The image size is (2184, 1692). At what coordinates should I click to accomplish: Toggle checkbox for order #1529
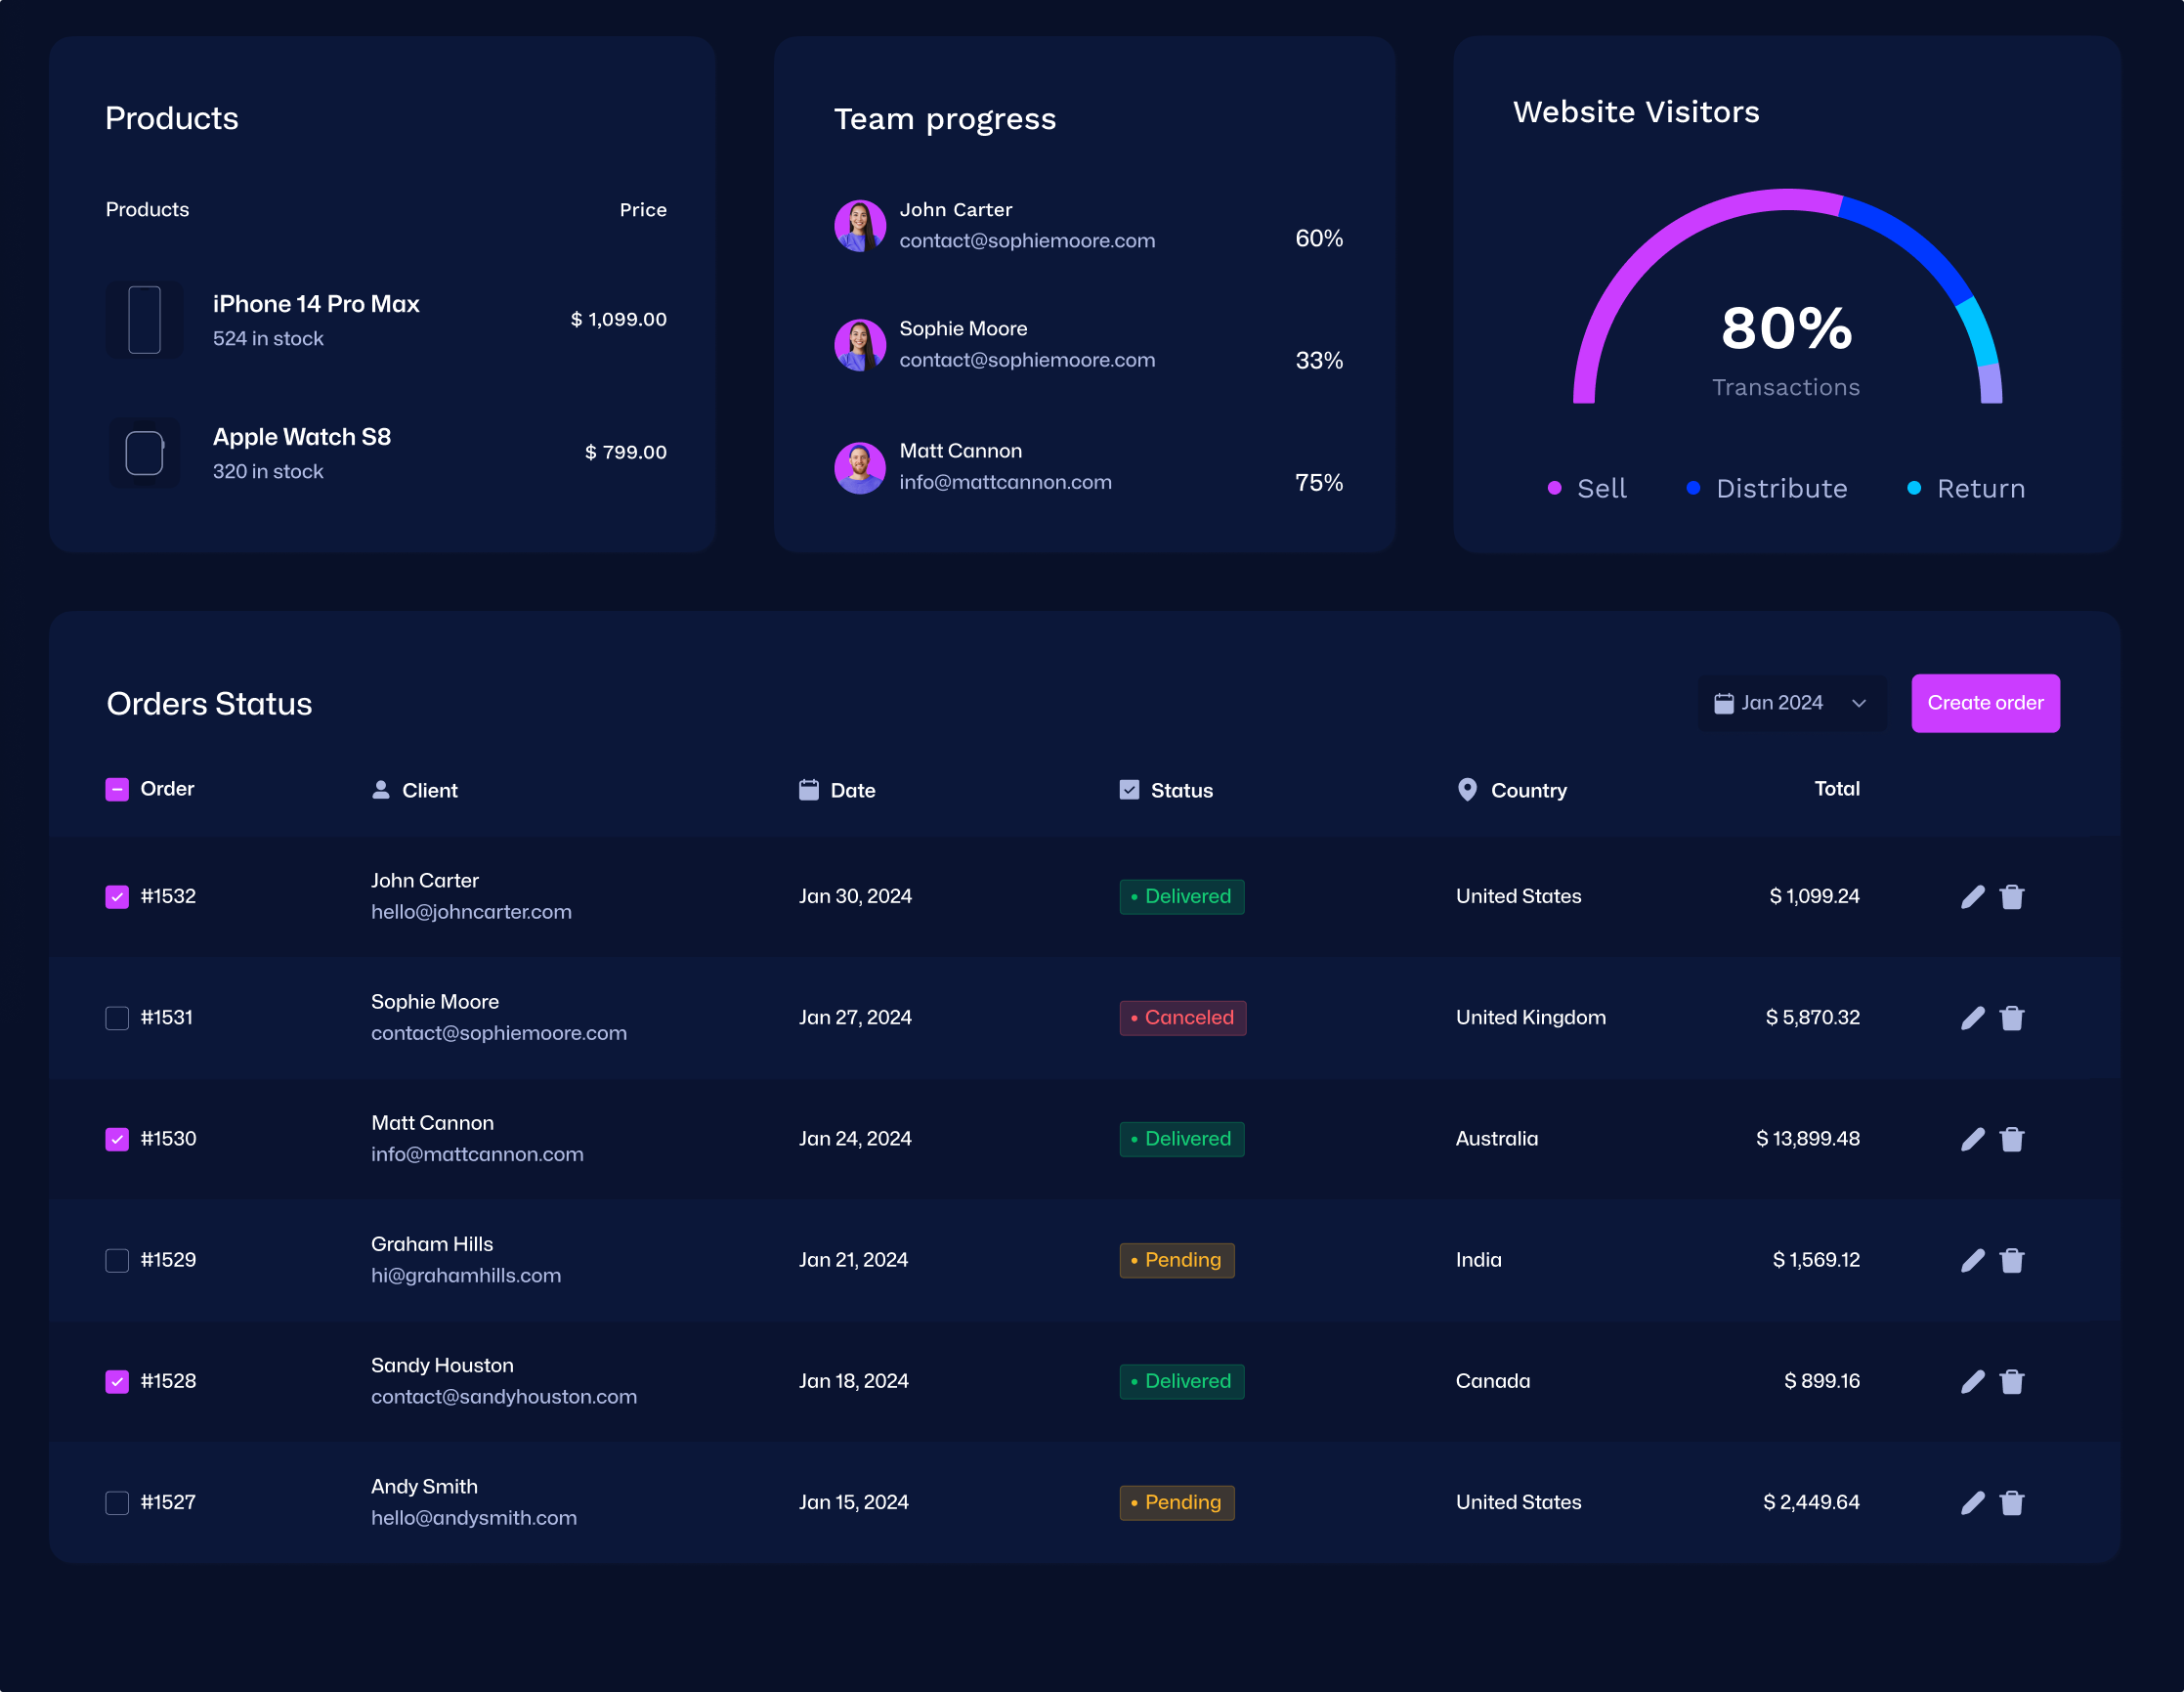click(115, 1259)
